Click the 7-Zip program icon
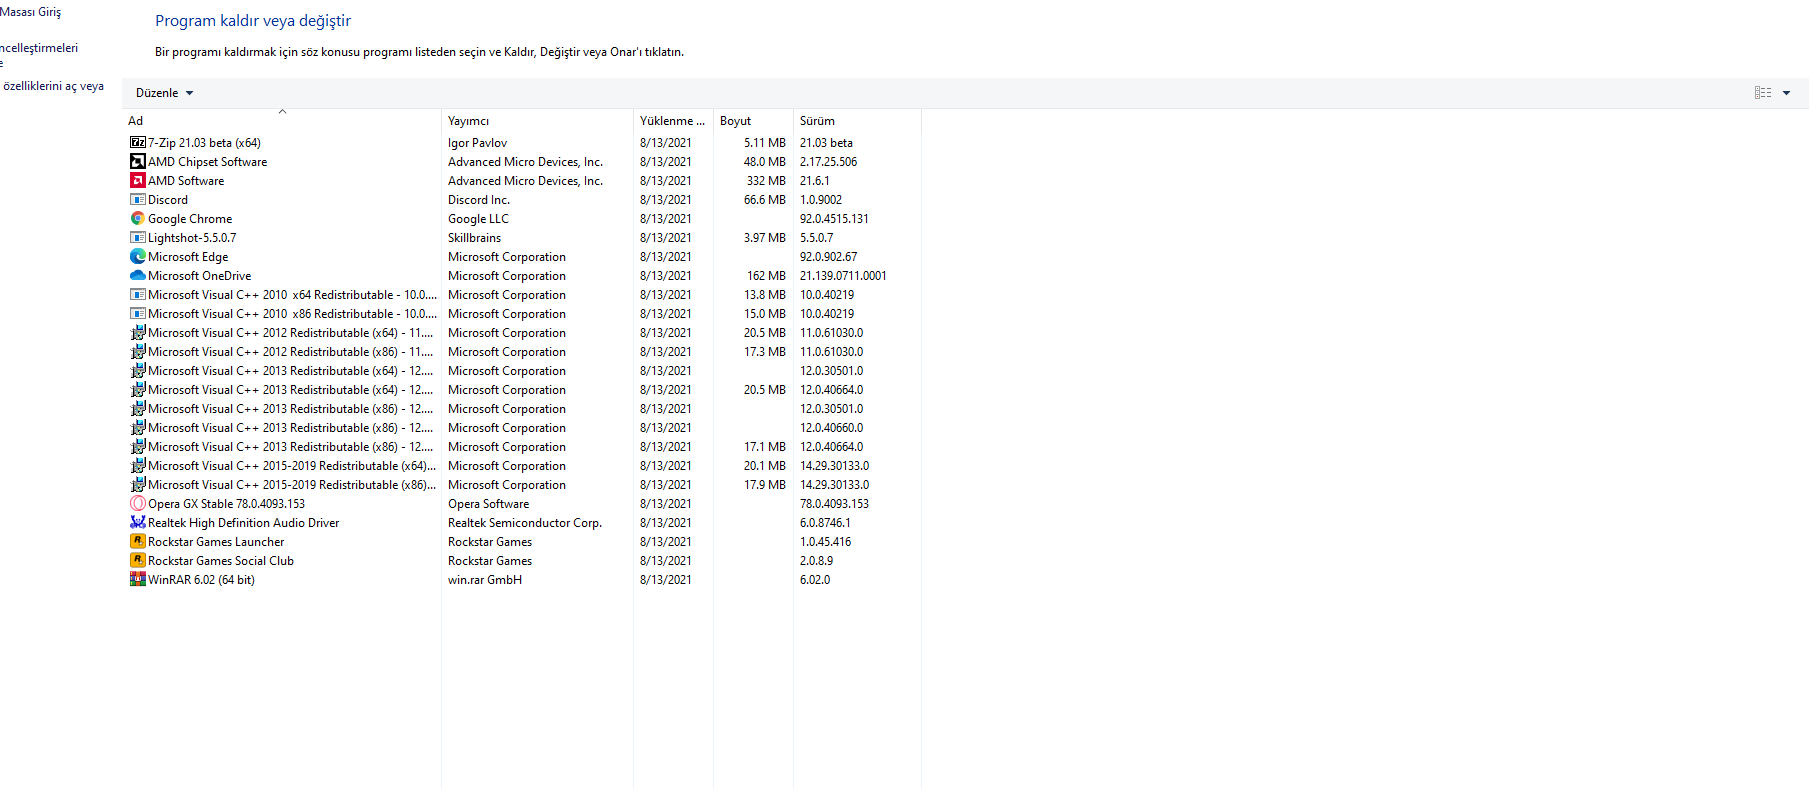This screenshot has height=788, width=1809. tap(138, 143)
